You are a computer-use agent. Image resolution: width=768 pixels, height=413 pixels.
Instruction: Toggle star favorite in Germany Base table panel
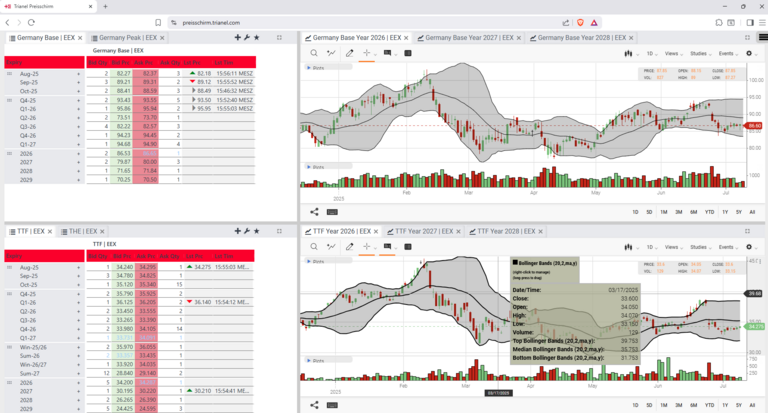tap(256, 37)
